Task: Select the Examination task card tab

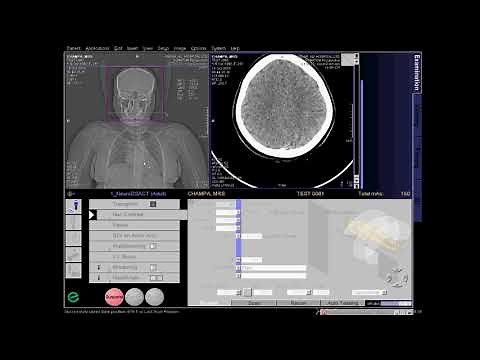Action: [417, 73]
